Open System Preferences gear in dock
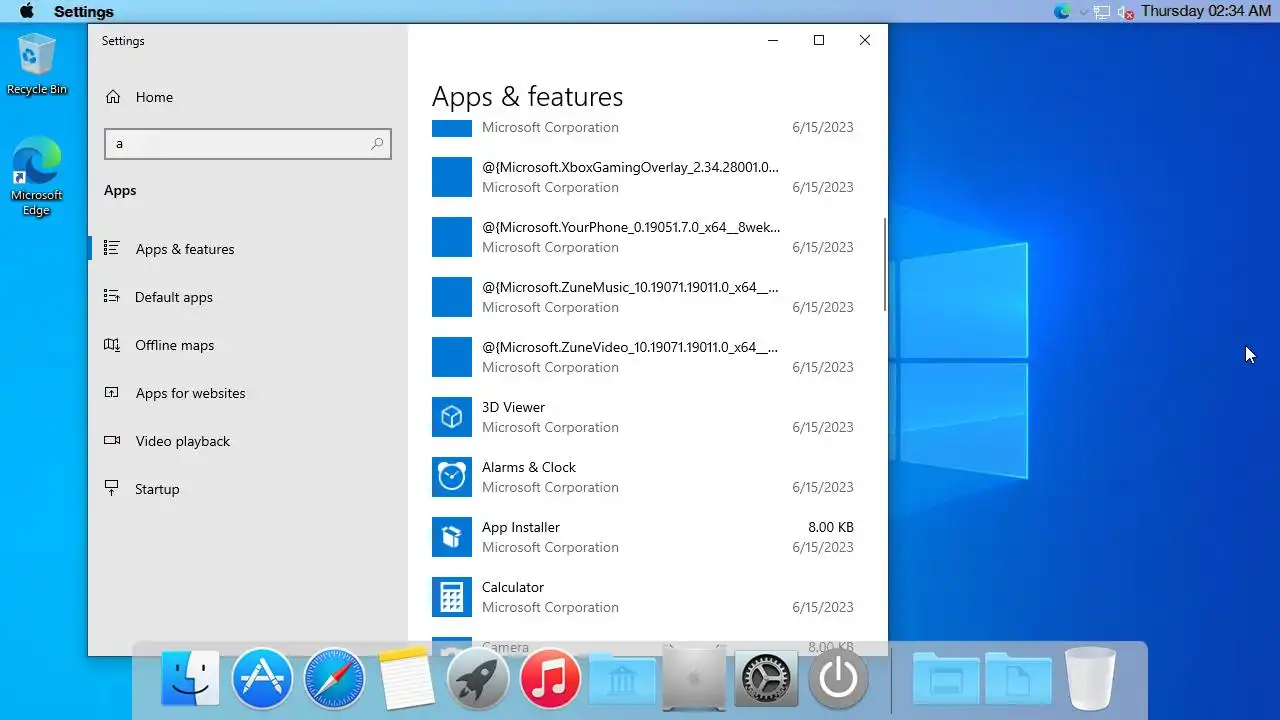Screen dimensions: 1280x720 pyautogui.click(x=766, y=679)
